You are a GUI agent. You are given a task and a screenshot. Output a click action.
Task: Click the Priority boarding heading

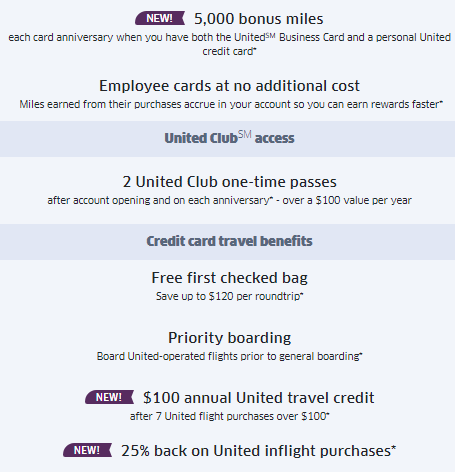pyautogui.click(x=229, y=338)
